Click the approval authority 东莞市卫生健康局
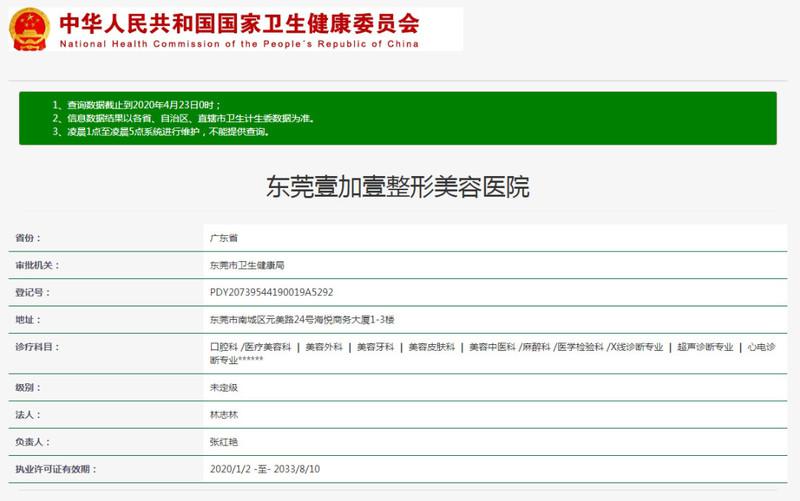The width and height of the screenshot is (800, 501). pos(247,265)
